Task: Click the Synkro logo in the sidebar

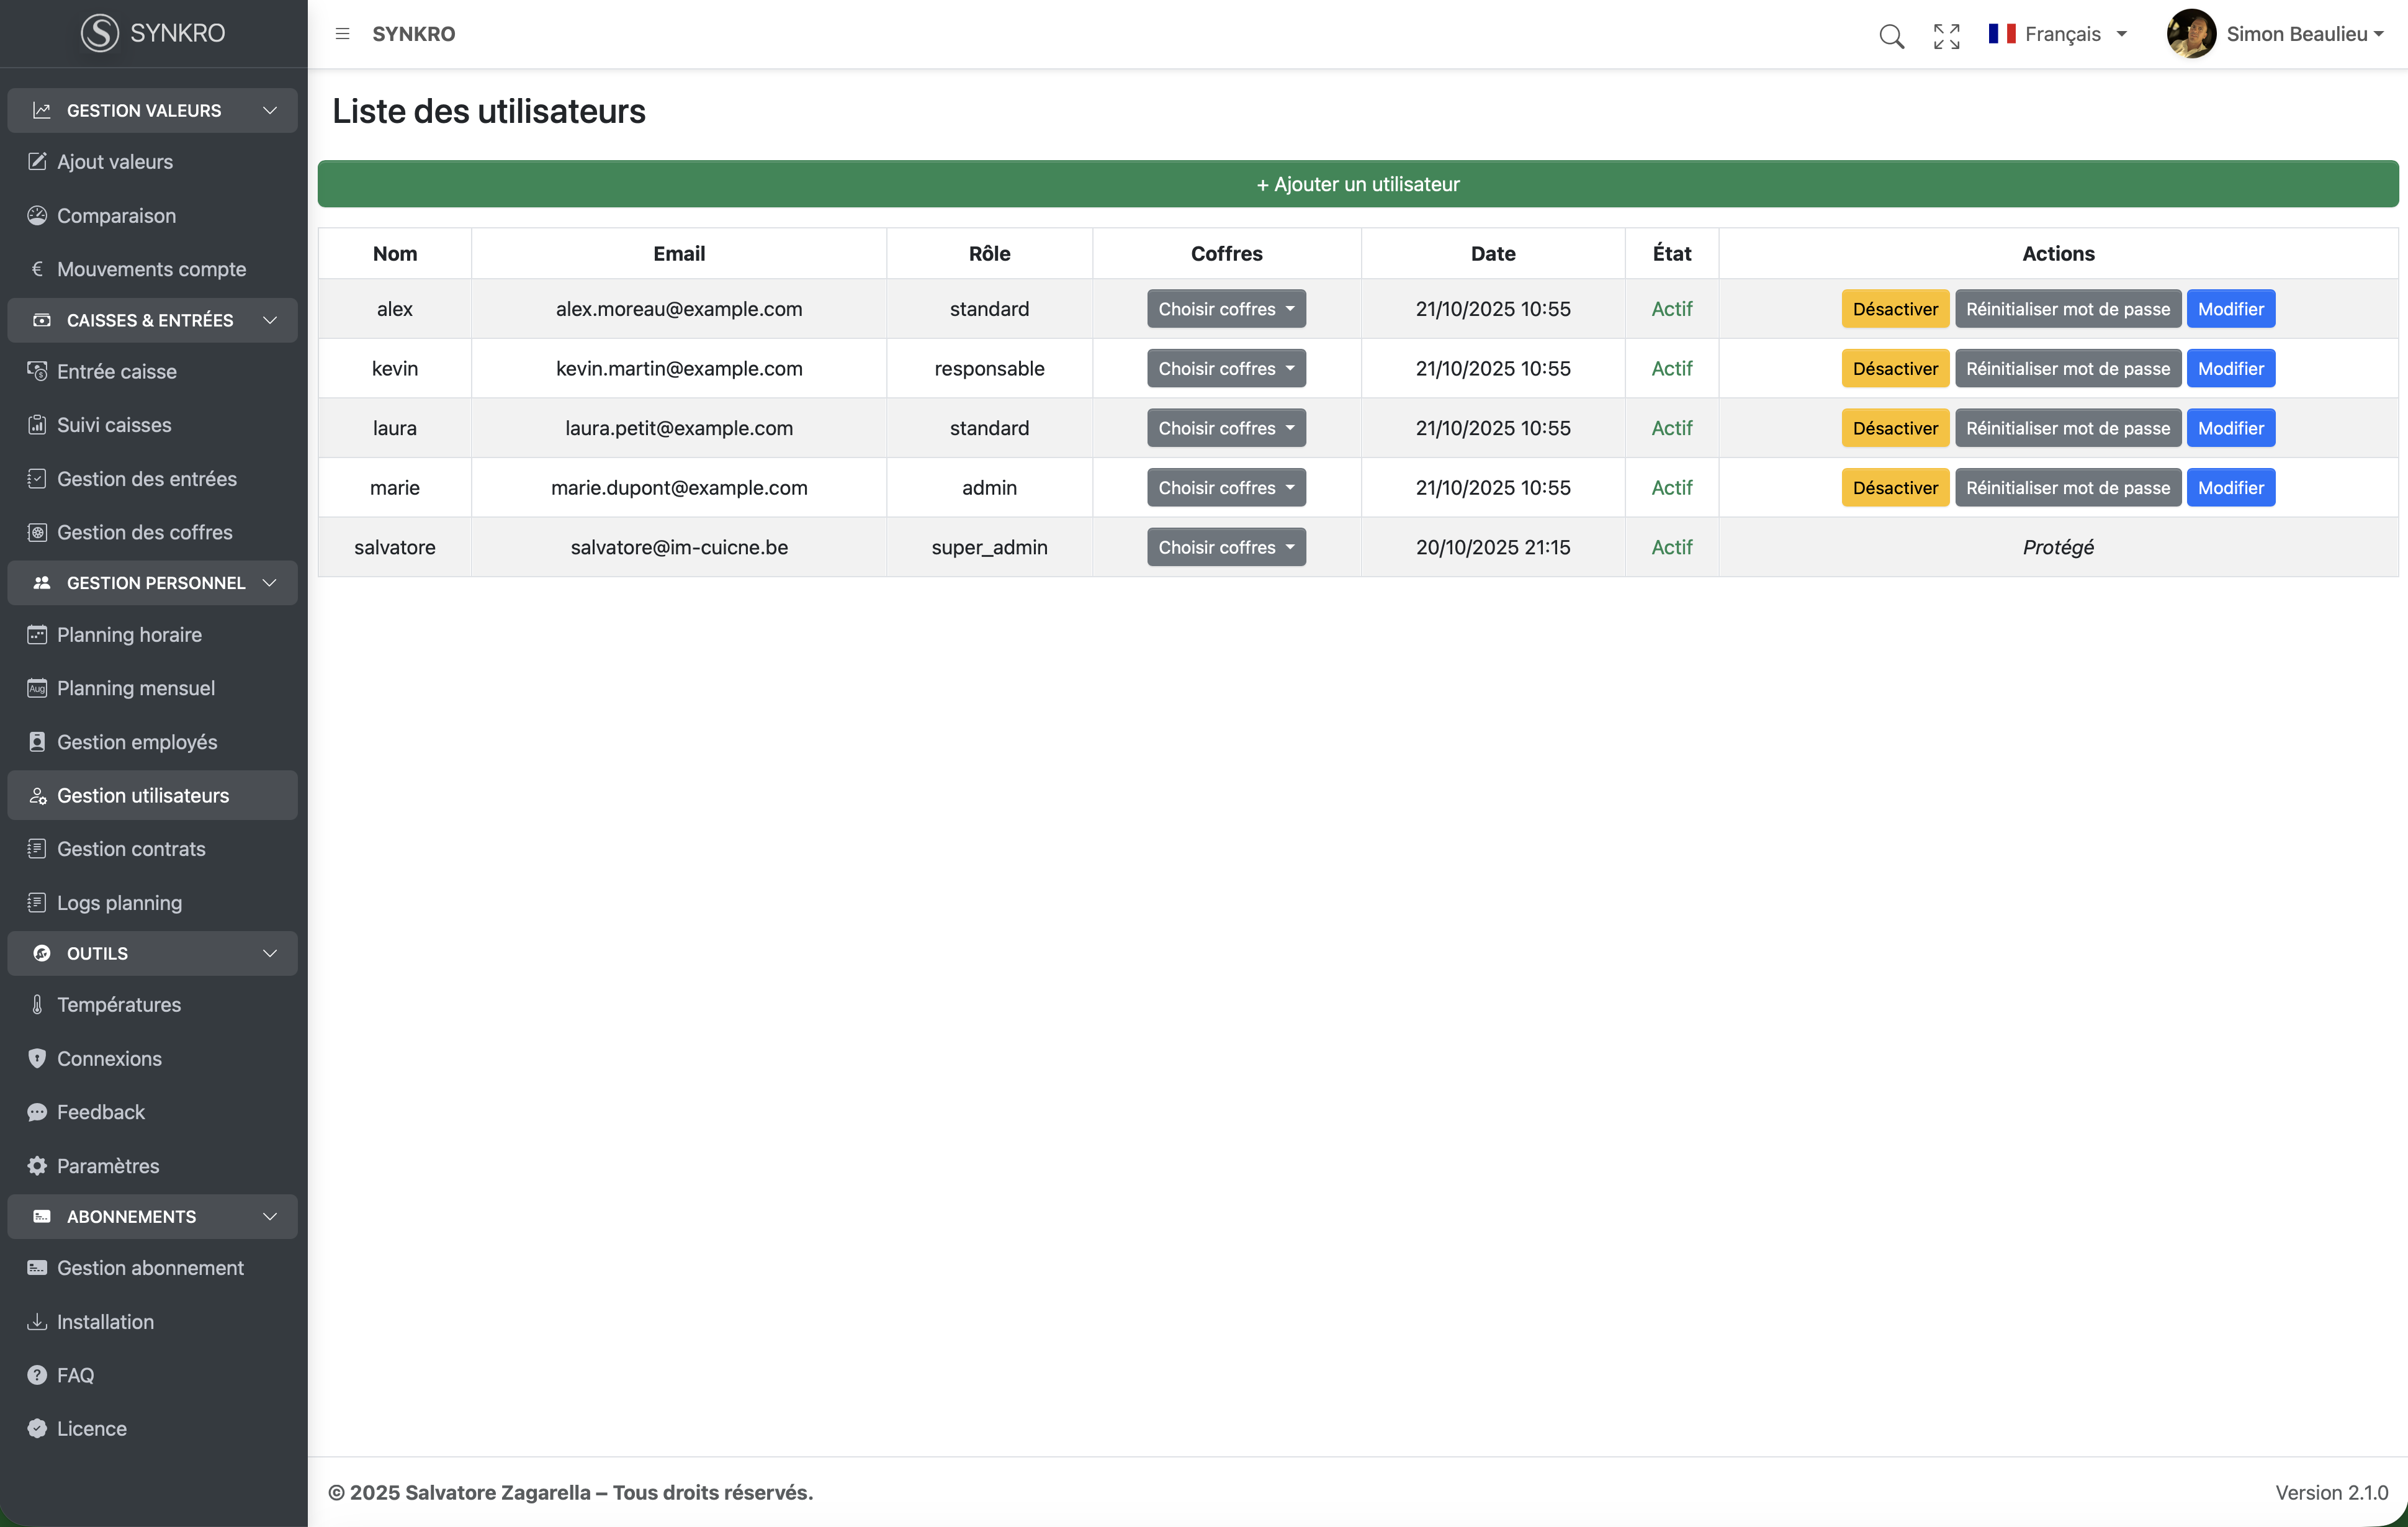Action: [153, 33]
